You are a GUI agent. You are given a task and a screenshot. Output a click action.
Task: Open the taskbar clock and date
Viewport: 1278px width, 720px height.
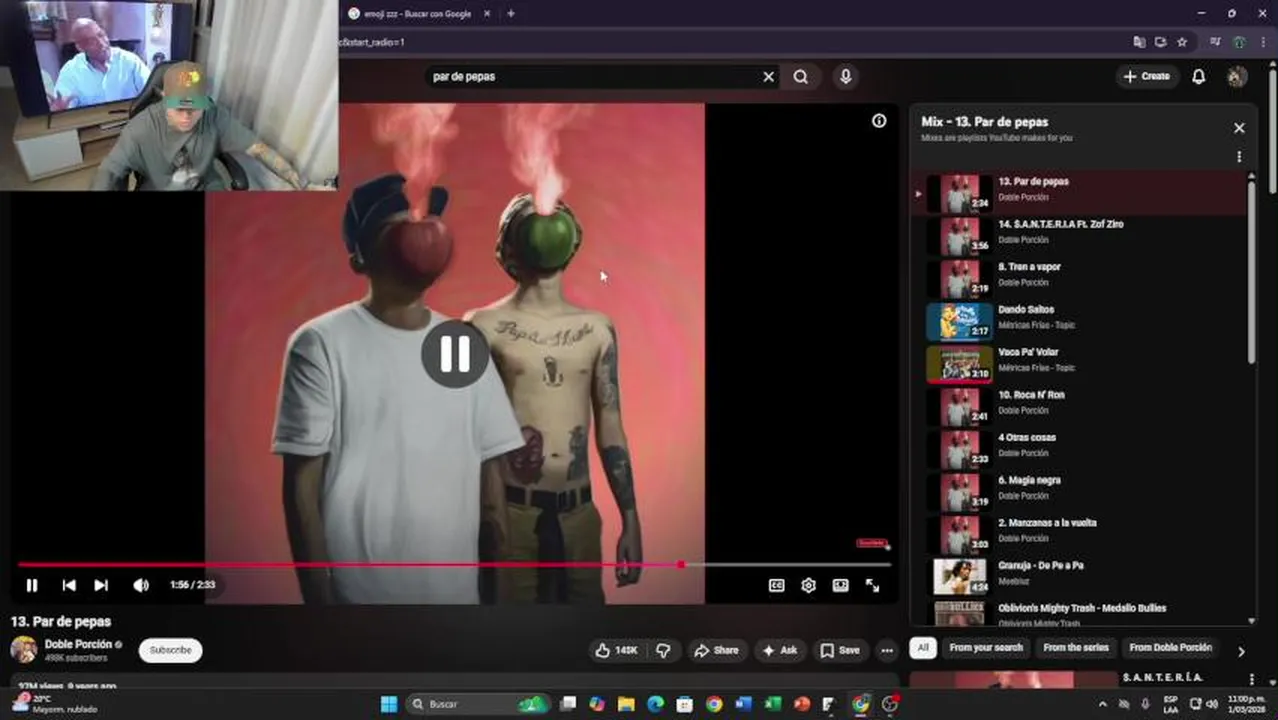pos(1246,704)
